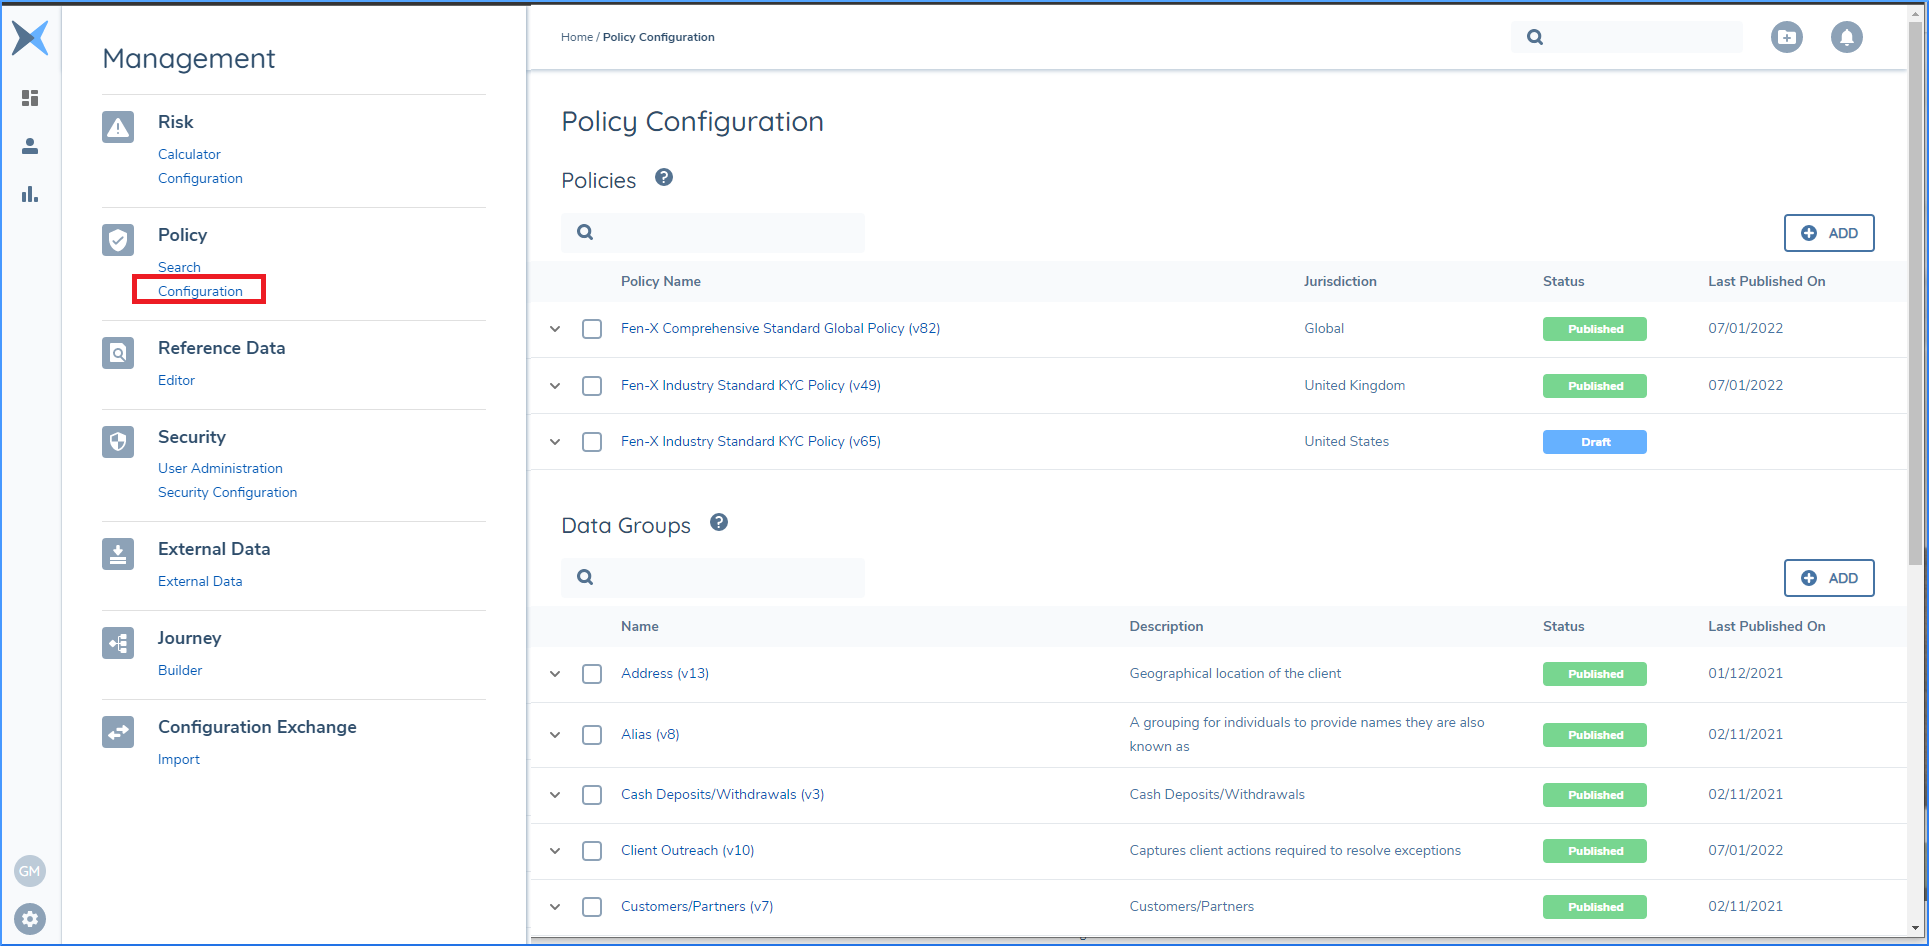Click the Data Groups search field

725,577
